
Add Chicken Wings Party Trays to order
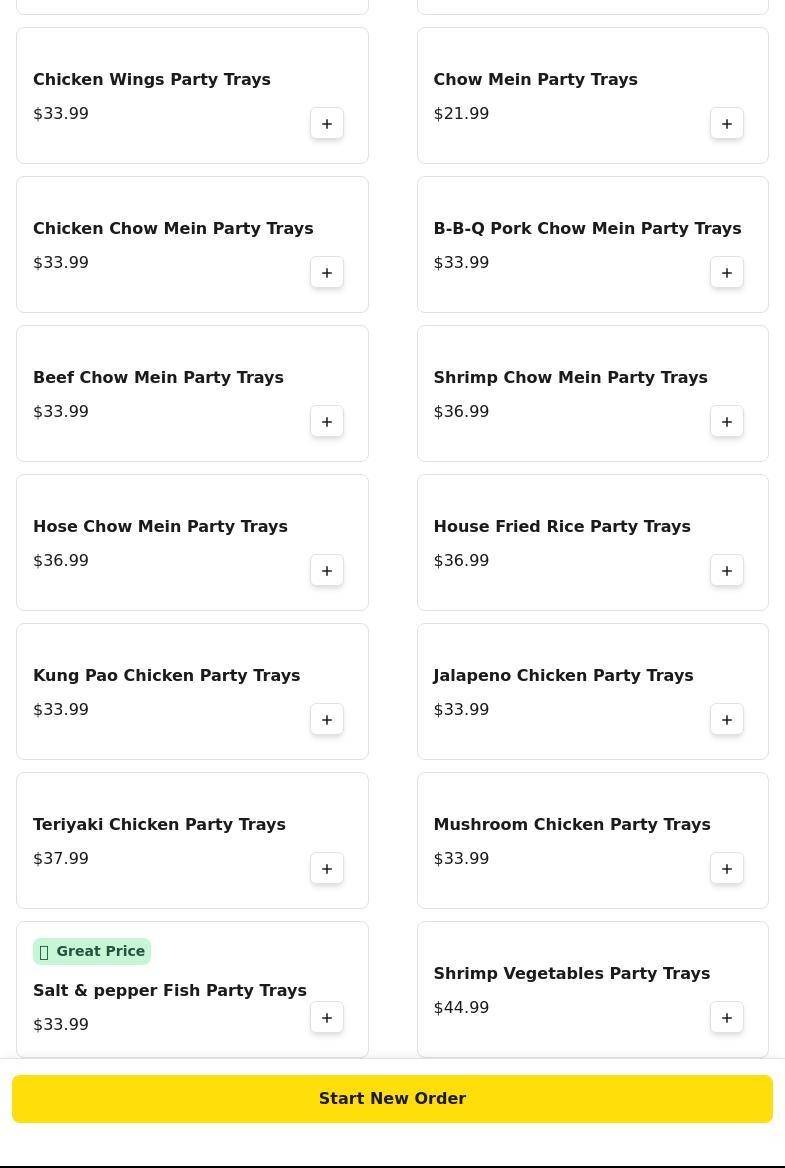[327, 124]
